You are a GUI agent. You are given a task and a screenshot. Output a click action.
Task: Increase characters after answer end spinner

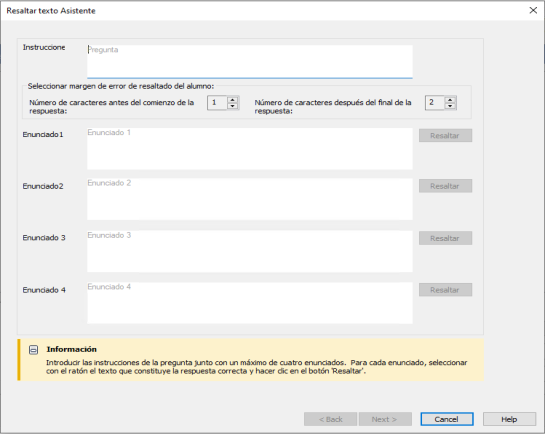tap(450, 100)
